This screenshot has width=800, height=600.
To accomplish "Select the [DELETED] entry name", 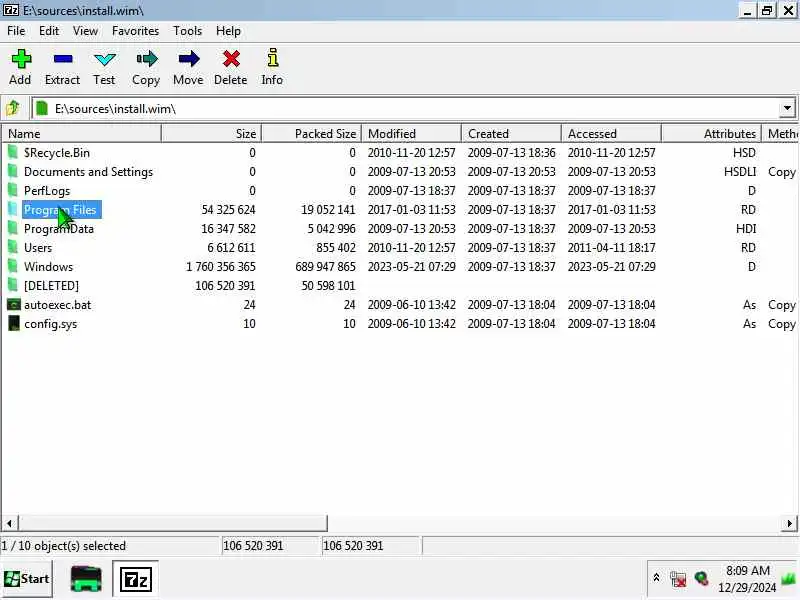I will click(51, 286).
